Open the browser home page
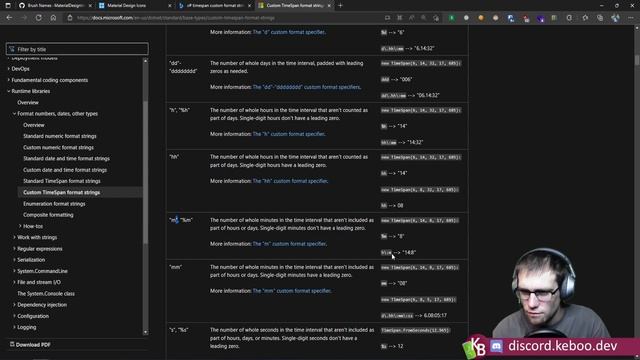The image size is (640, 360). pyautogui.click(x=53, y=18)
